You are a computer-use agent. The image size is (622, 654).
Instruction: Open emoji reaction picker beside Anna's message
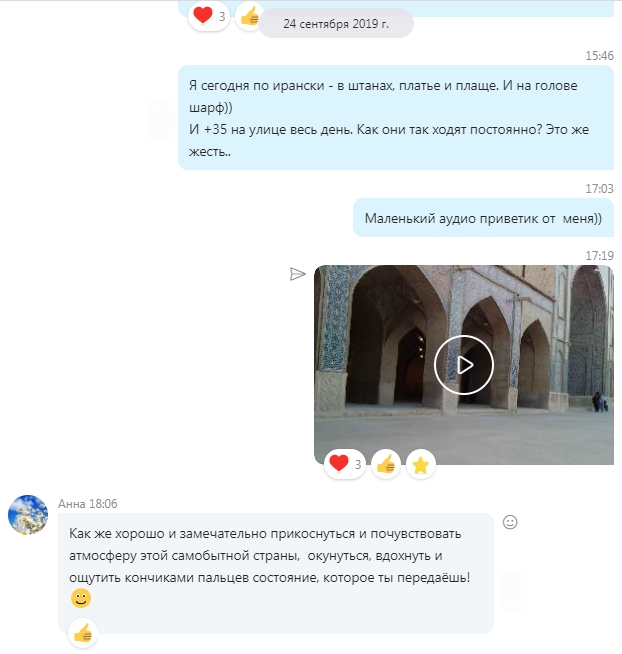point(510,522)
